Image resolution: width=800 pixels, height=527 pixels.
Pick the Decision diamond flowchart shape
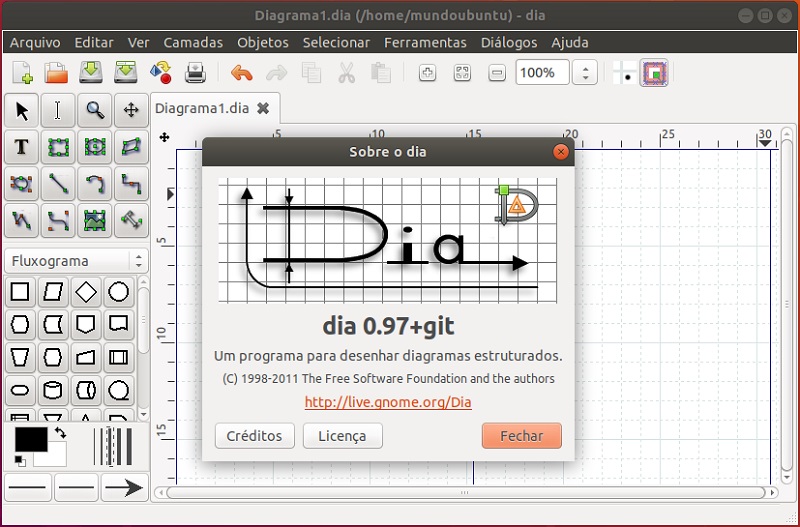pyautogui.click(x=86, y=292)
